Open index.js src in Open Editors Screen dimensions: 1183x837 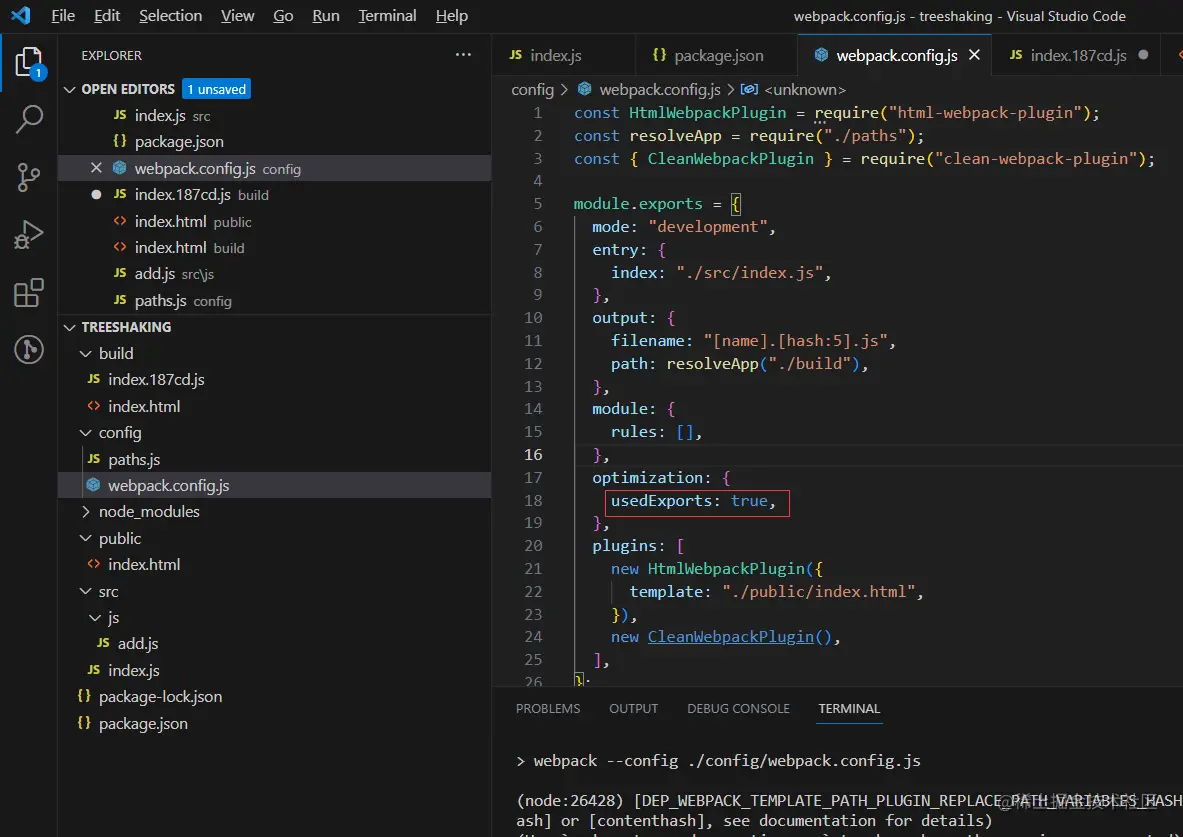[x=275, y=115]
